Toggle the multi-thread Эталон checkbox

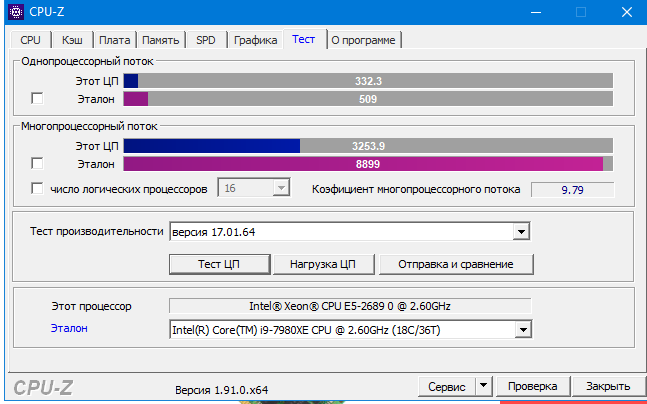pos(38,164)
